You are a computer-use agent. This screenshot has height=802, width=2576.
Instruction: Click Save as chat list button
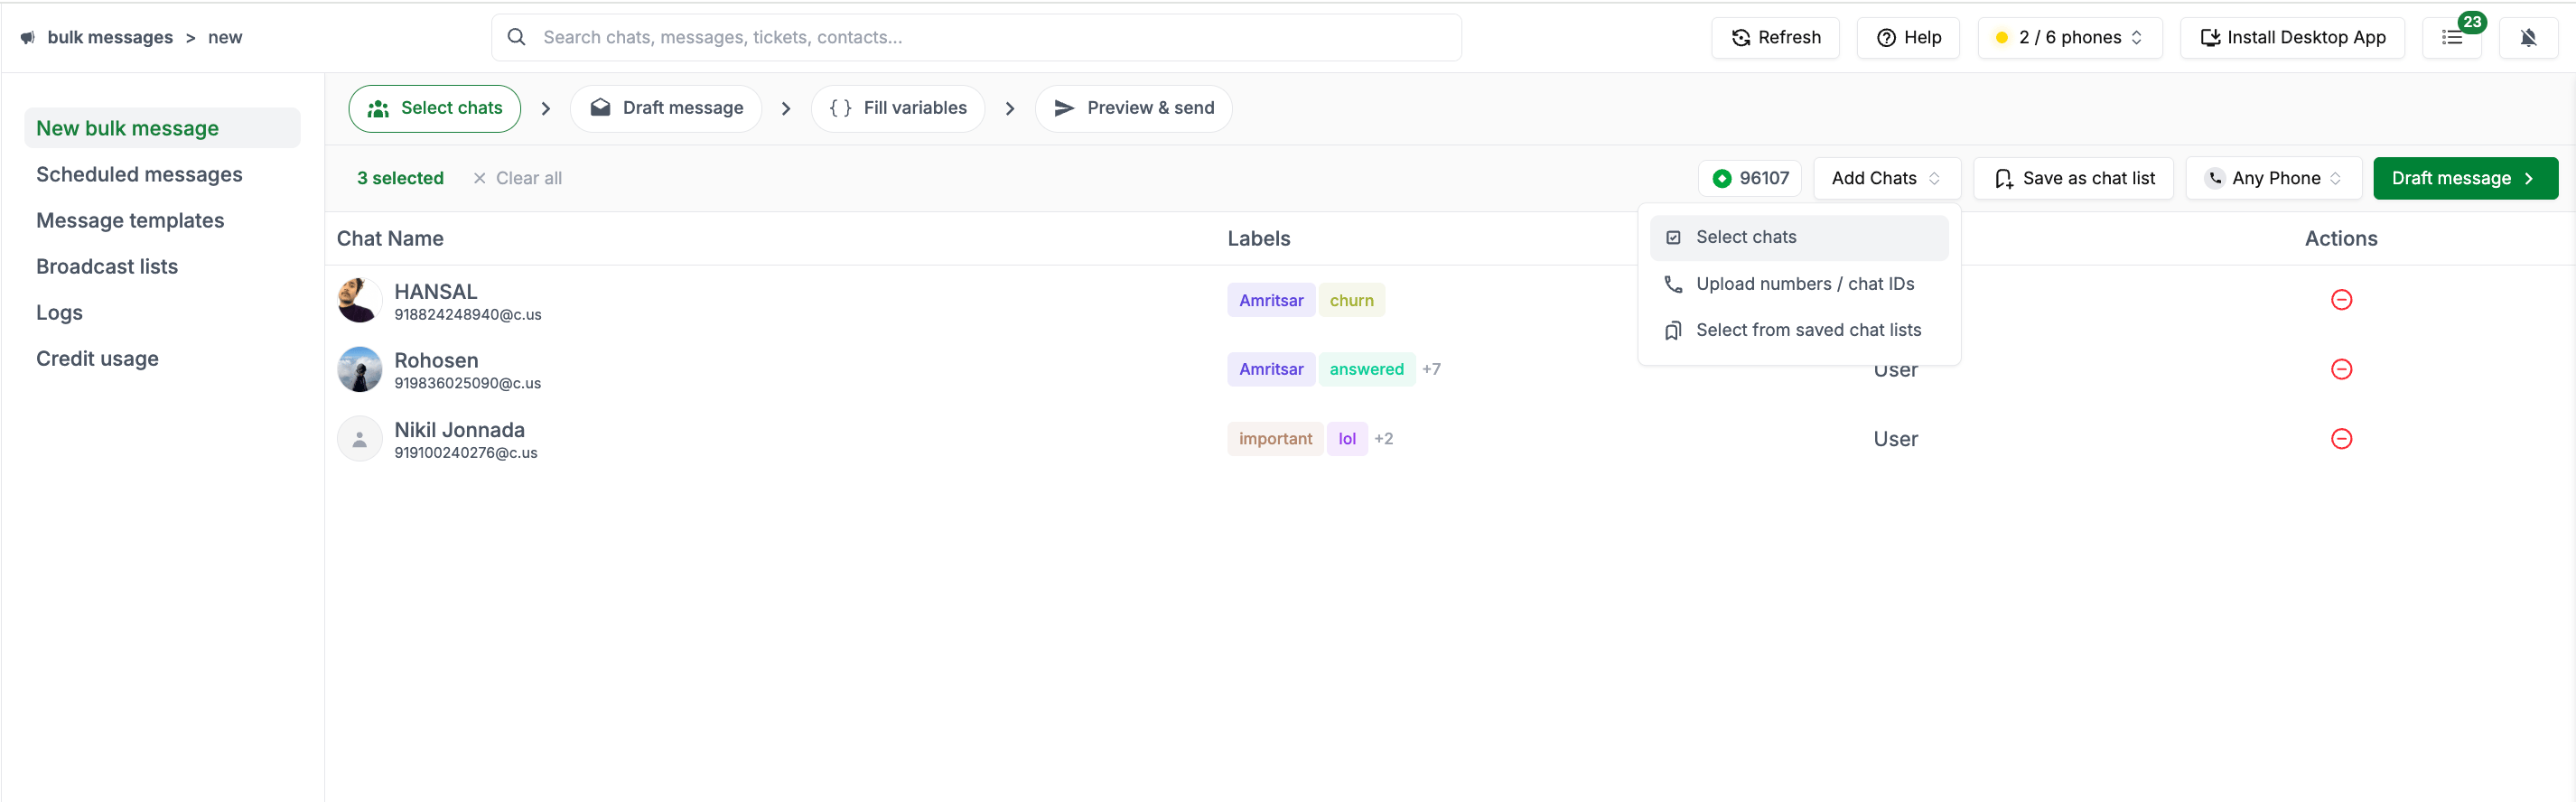2073,178
